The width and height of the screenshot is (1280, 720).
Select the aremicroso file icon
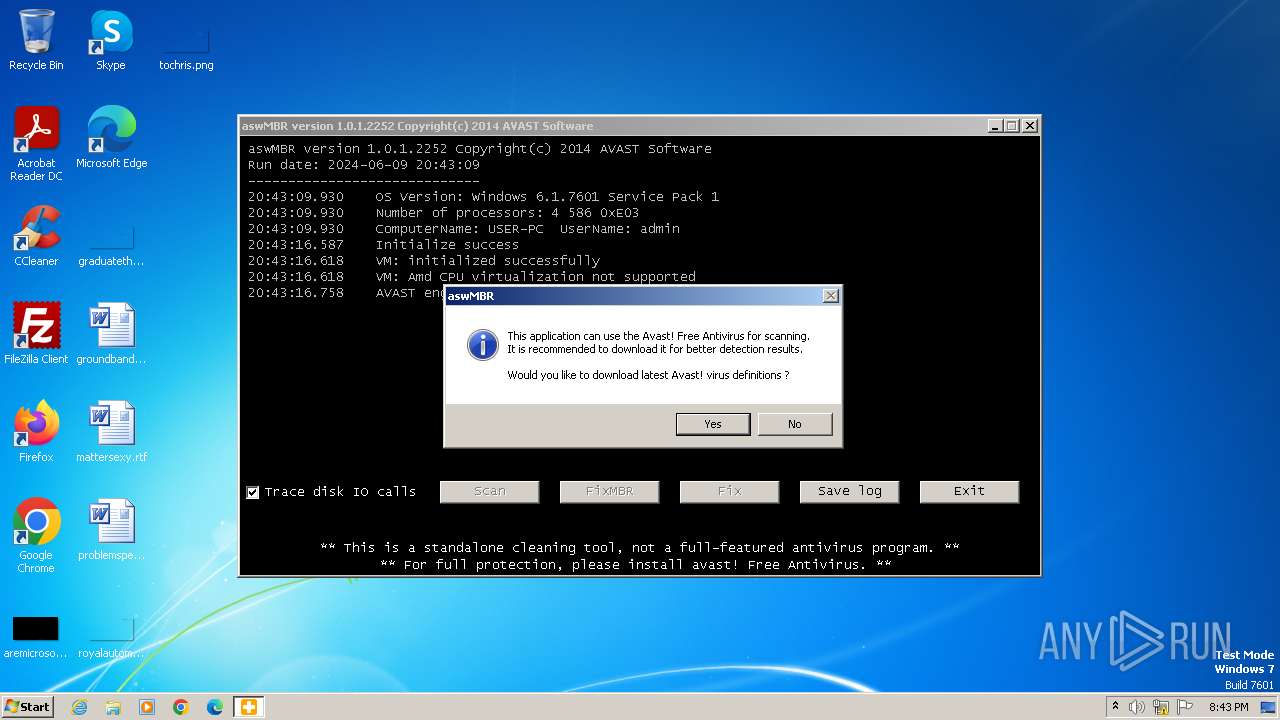36,636
